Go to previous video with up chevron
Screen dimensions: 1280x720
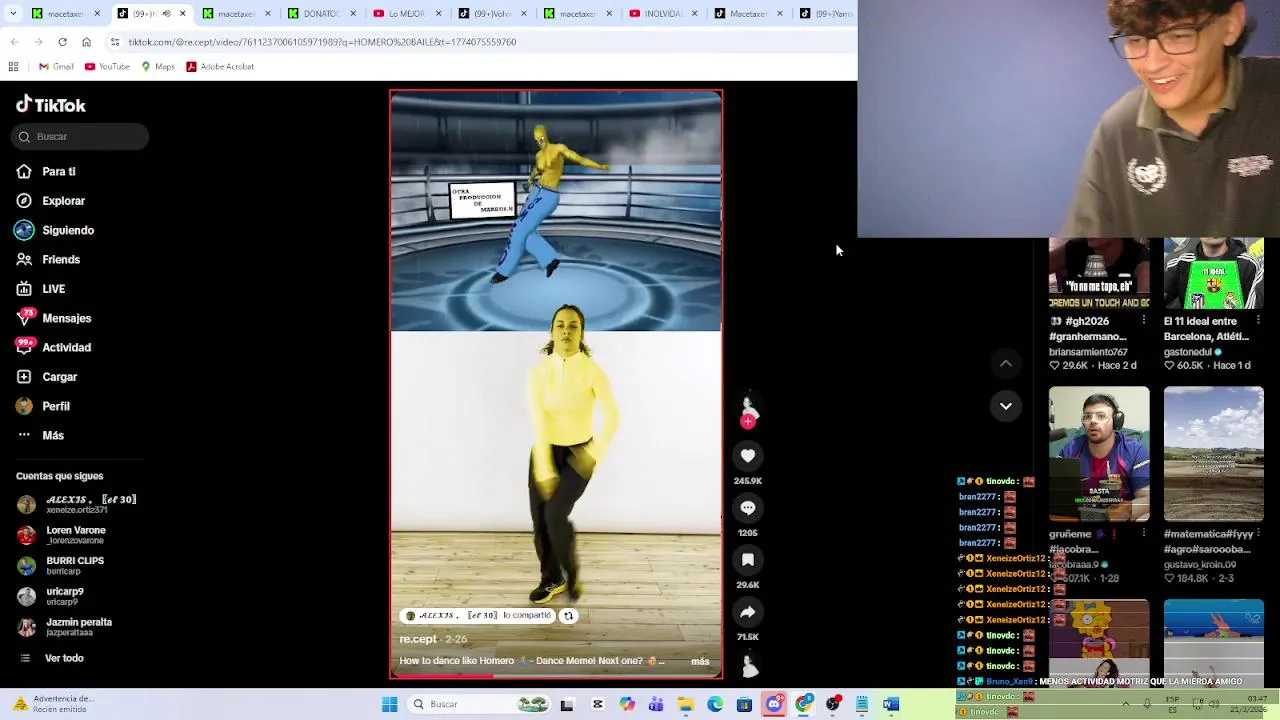coord(1006,364)
